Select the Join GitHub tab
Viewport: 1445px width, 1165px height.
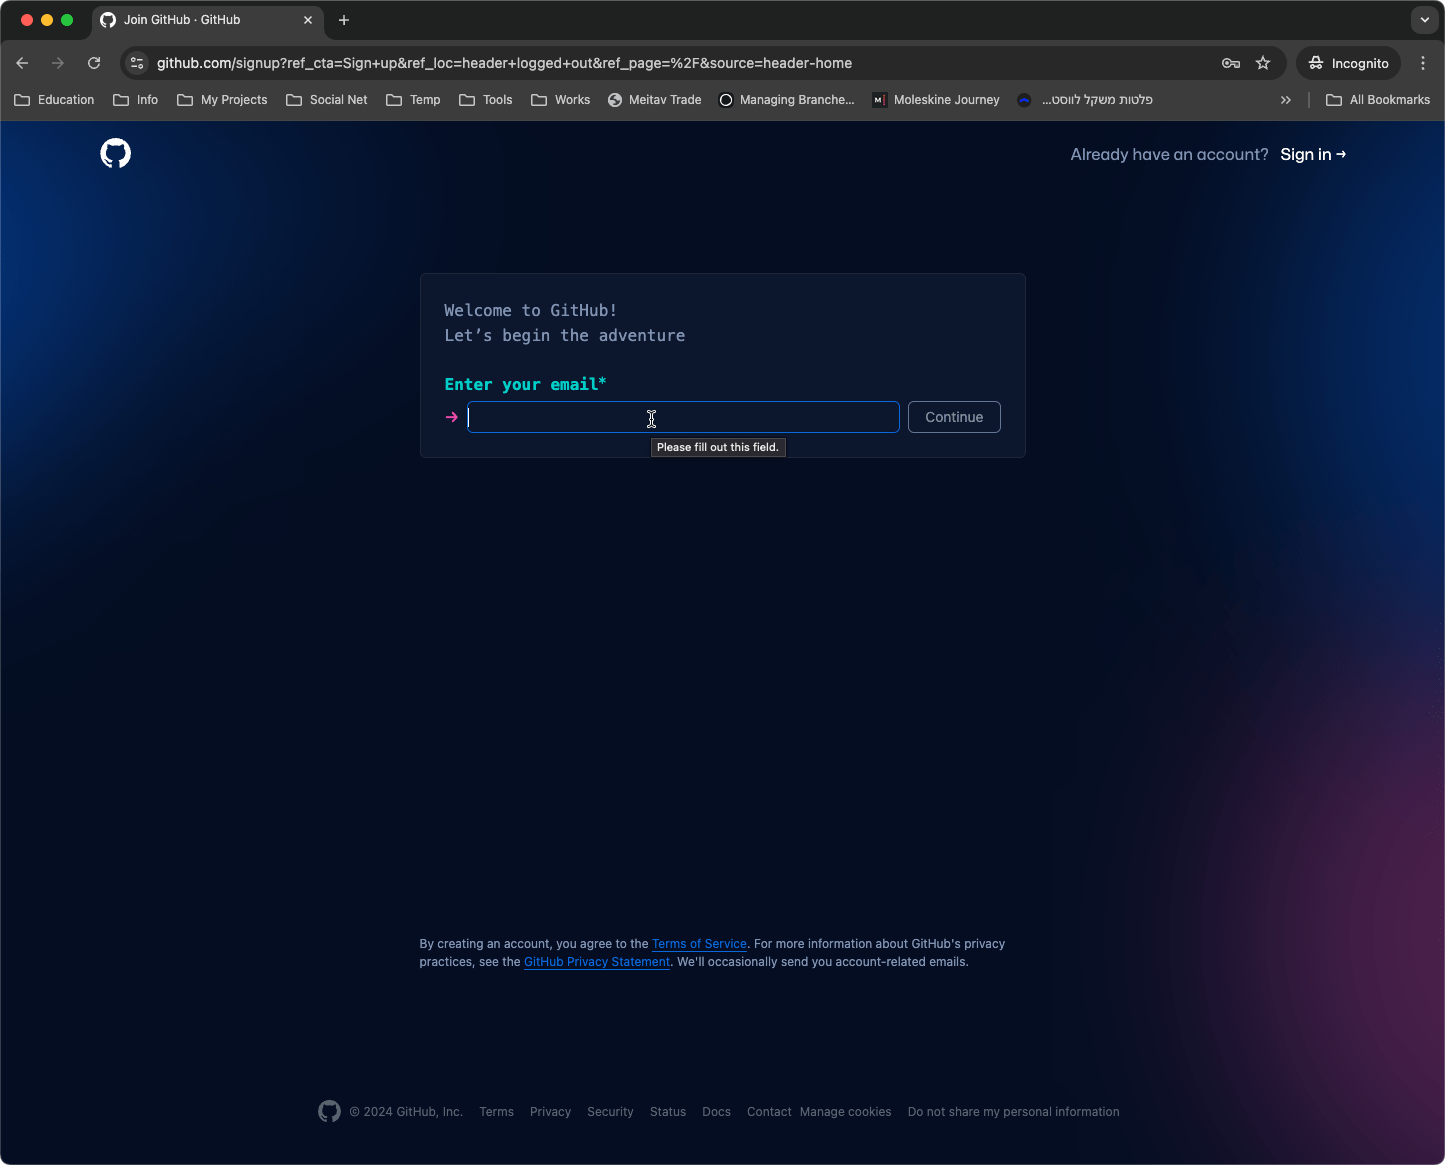point(200,20)
